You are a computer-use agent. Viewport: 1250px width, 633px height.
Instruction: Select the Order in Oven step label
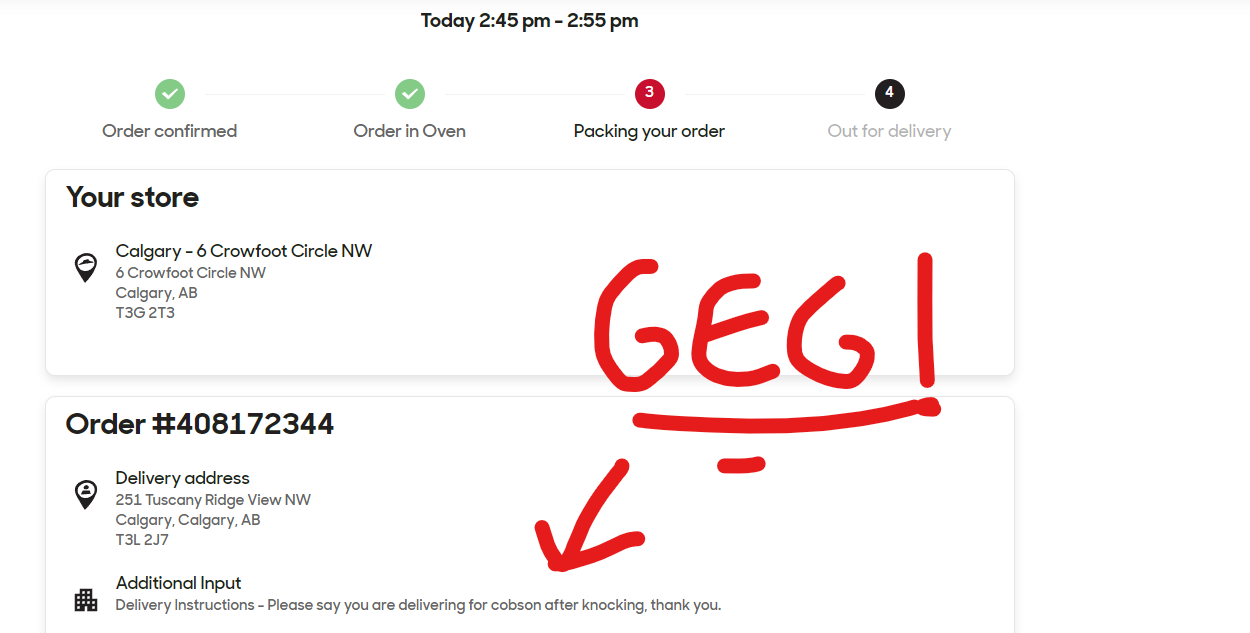tap(410, 131)
